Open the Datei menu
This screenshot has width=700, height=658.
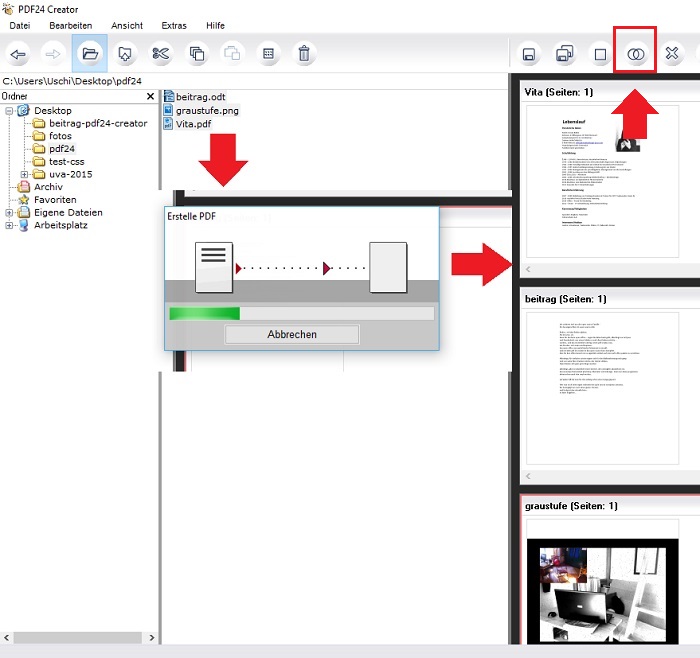tap(20, 25)
